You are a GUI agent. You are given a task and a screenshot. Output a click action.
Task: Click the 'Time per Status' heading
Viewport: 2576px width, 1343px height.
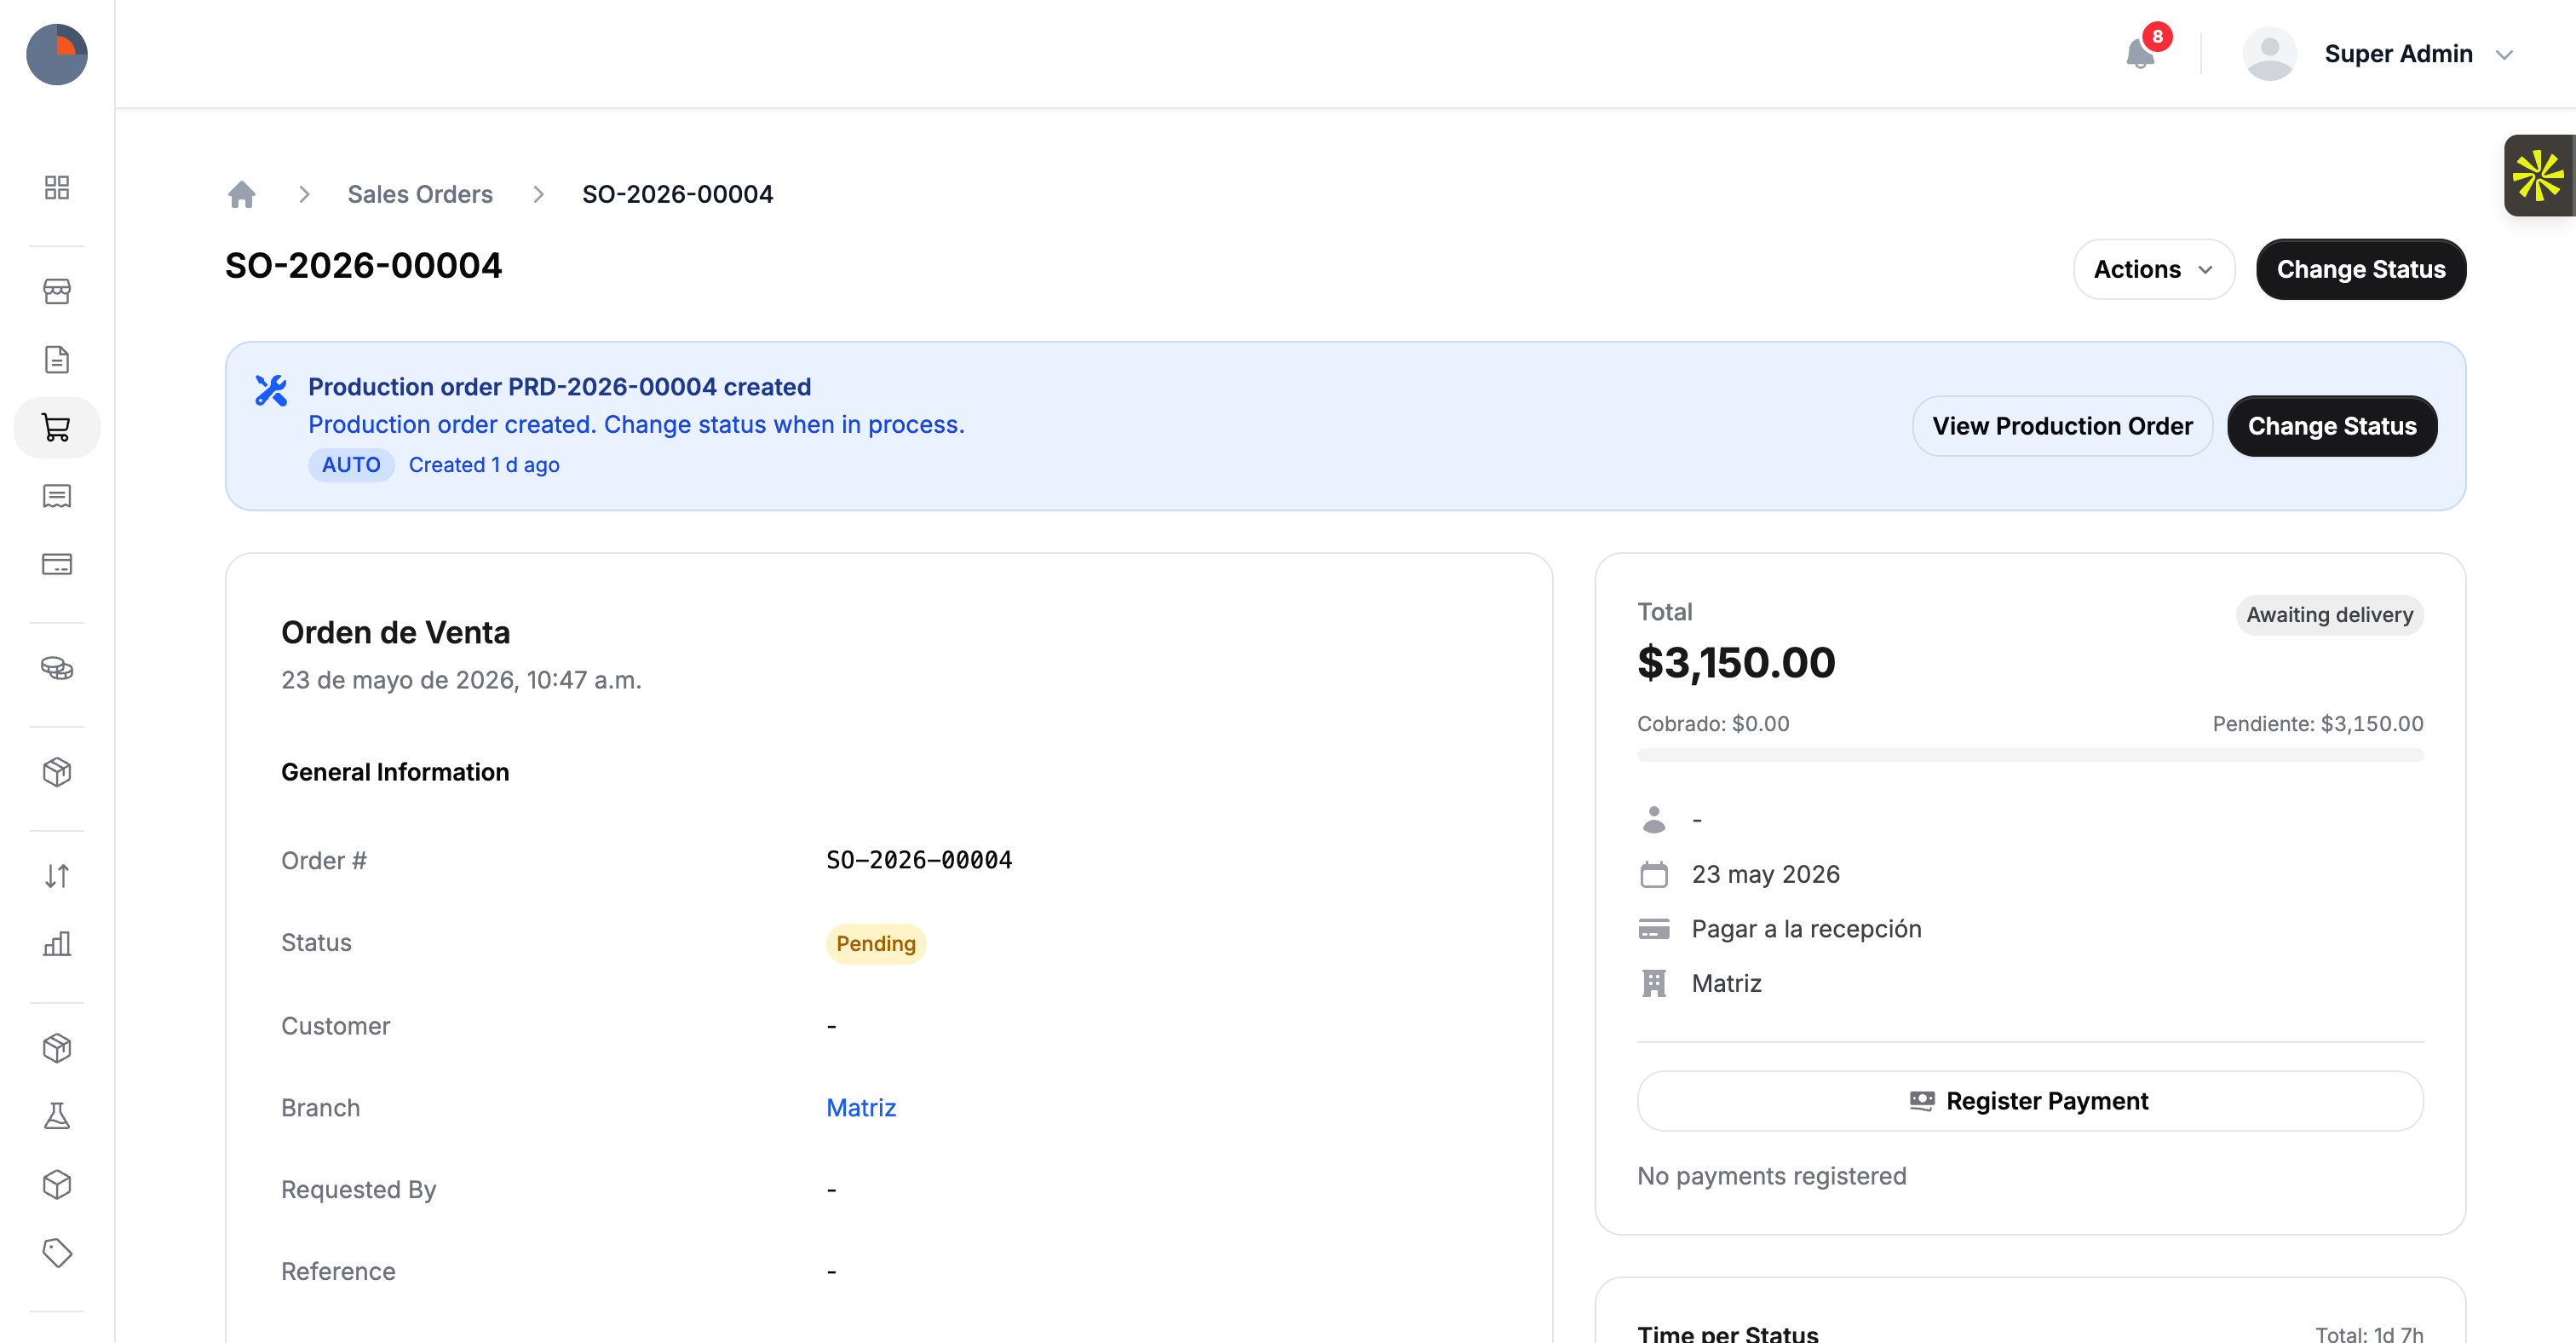1727,1333
